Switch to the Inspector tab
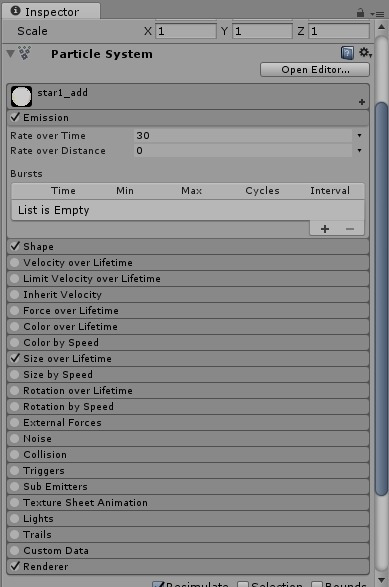The image size is (389, 587). tap(51, 12)
